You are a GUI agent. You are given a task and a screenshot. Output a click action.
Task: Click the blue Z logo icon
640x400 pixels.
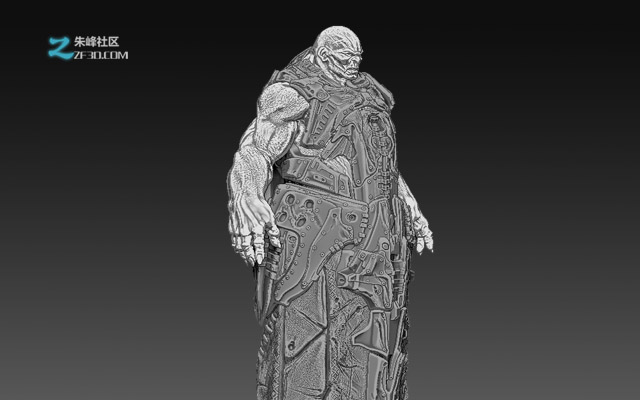click(x=60, y=48)
